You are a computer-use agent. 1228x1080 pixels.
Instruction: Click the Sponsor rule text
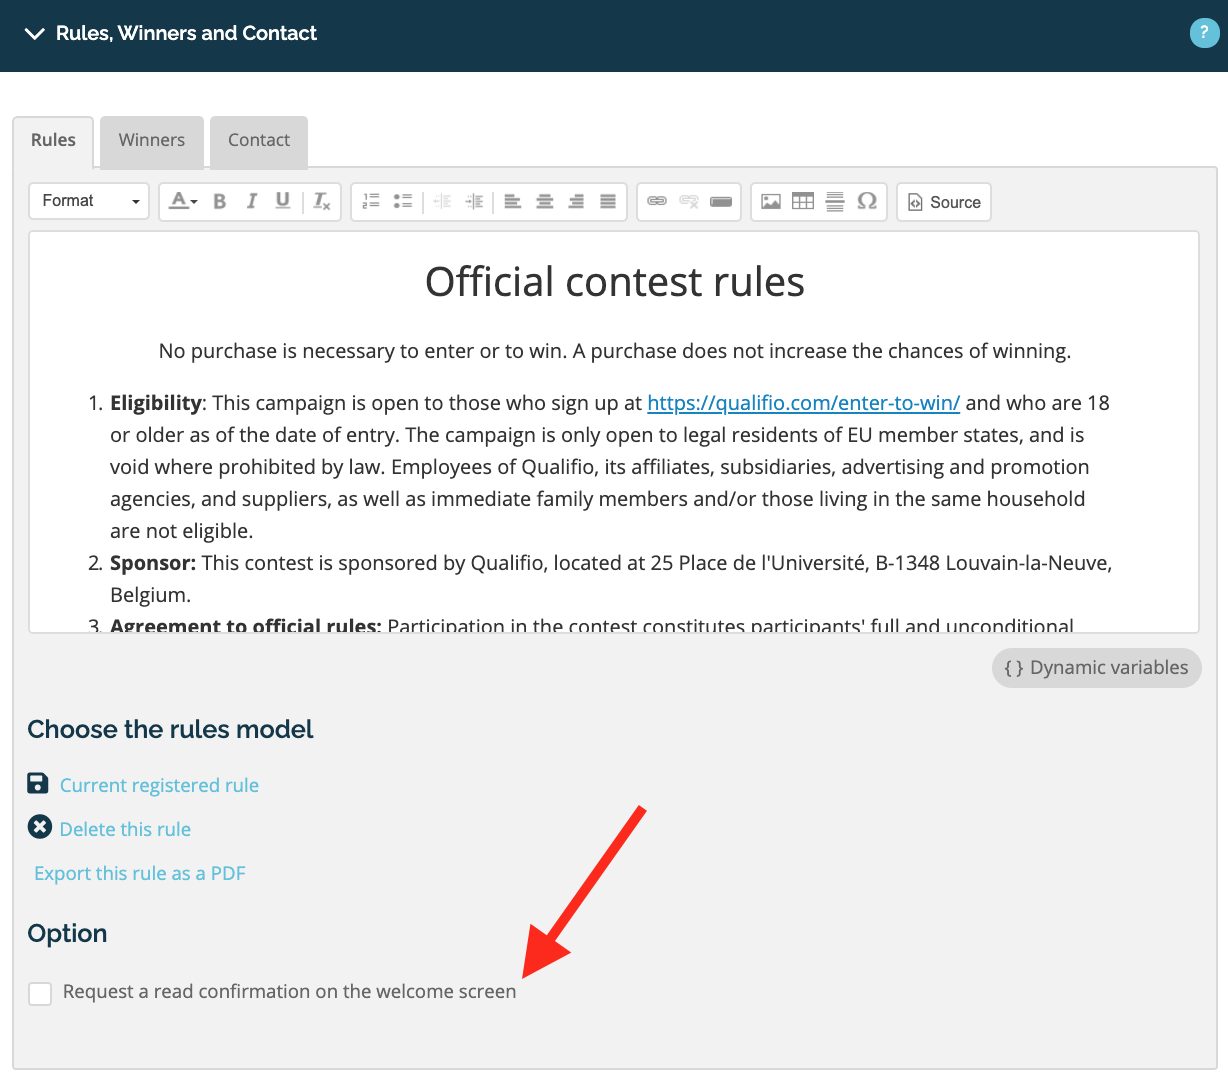click(x=611, y=579)
